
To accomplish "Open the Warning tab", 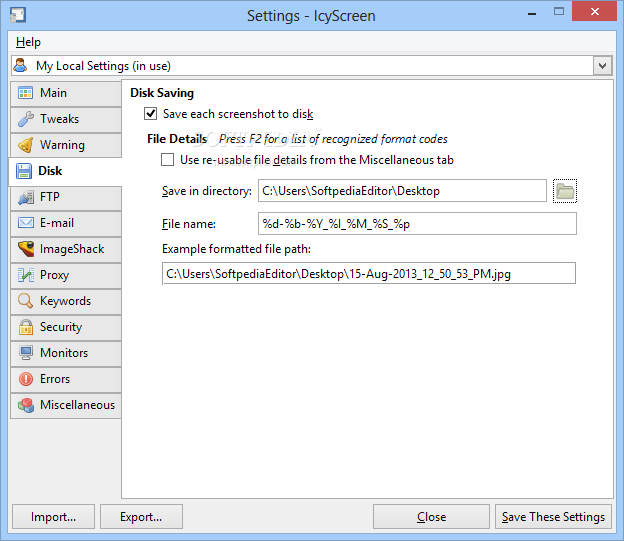I will point(66,145).
